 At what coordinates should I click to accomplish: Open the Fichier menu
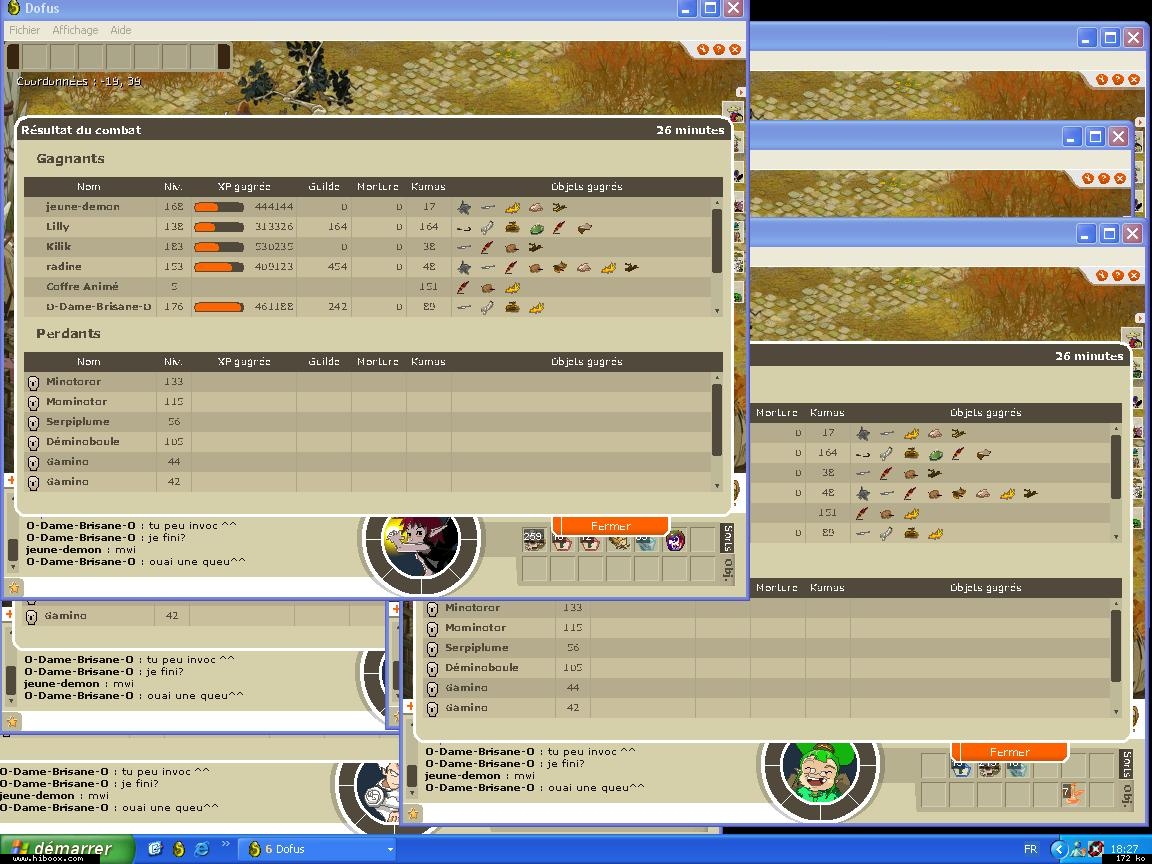click(x=24, y=30)
